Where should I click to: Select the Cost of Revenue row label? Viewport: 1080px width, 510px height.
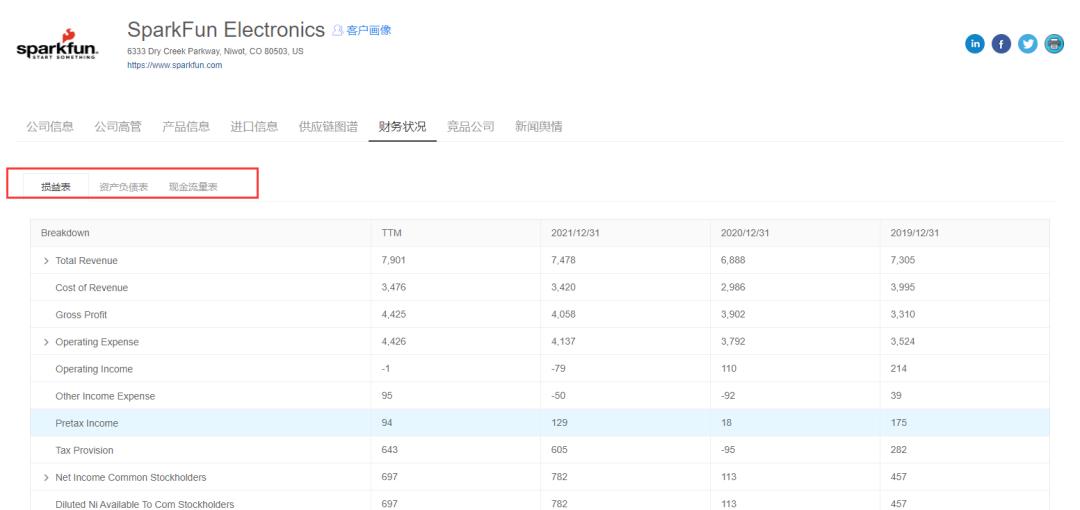point(92,288)
